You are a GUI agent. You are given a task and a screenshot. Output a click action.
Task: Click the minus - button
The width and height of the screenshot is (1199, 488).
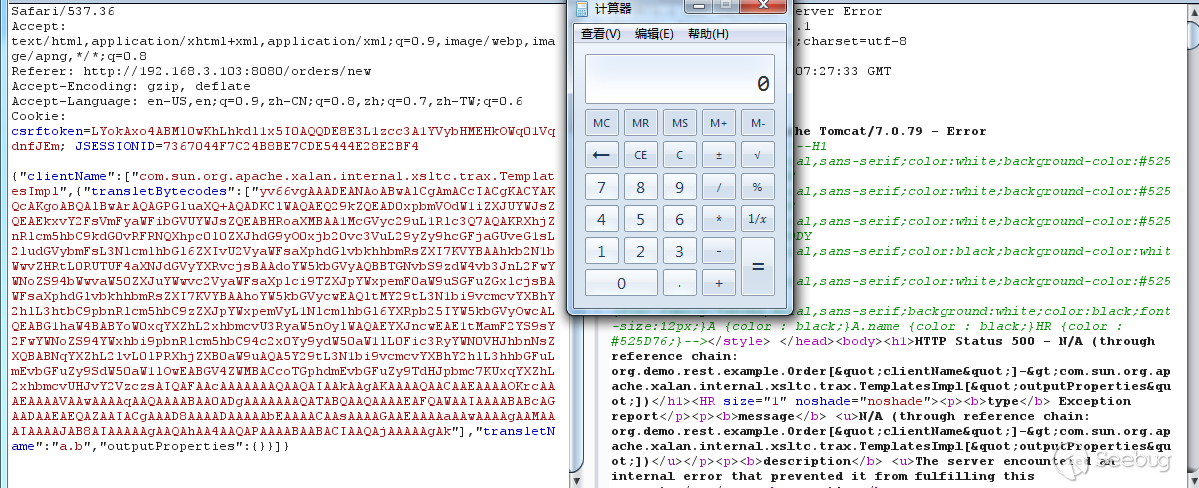(x=719, y=251)
